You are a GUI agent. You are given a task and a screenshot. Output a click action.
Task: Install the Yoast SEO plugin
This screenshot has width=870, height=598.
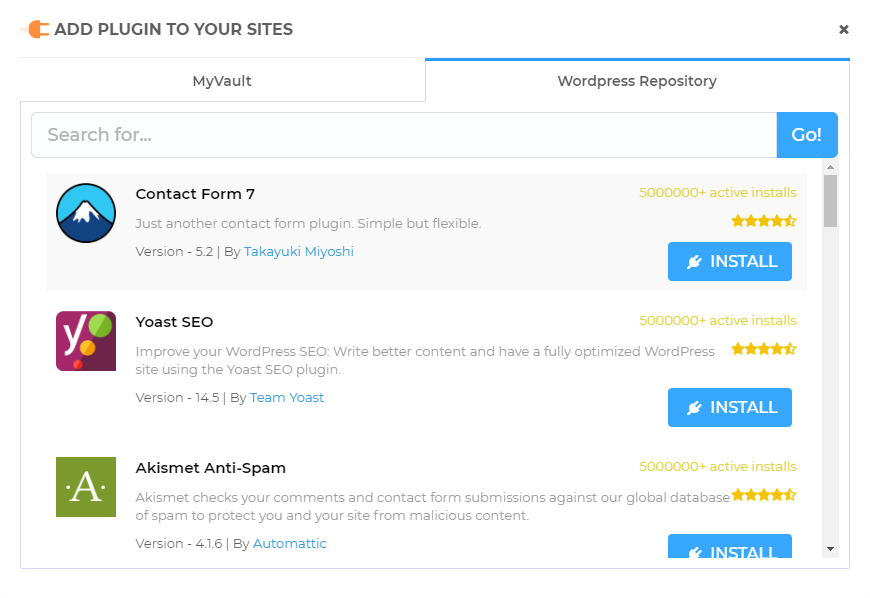[730, 407]
